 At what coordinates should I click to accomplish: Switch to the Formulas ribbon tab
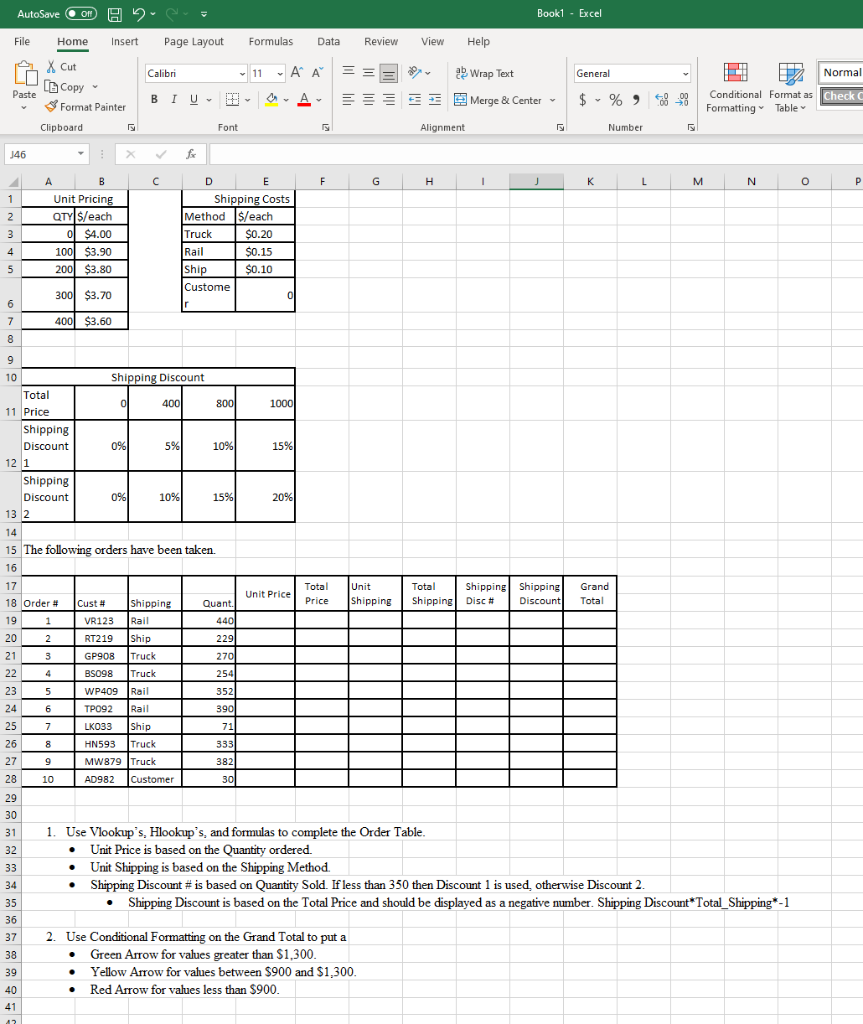[x=270, y=41]
